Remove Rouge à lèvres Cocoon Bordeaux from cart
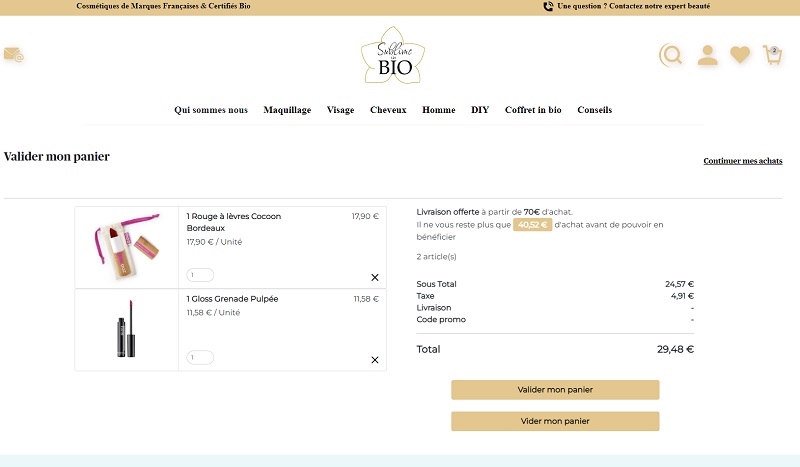The image size is (800, 467). click(x=375, y=277)
